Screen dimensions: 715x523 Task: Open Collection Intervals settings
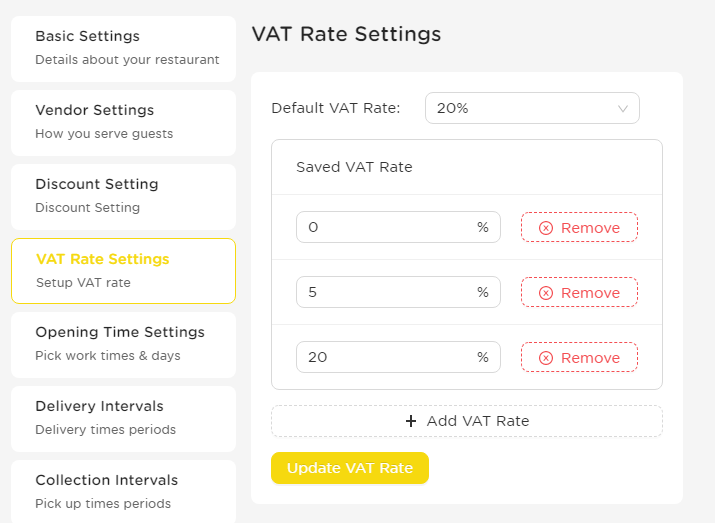(x=123, y=492)
